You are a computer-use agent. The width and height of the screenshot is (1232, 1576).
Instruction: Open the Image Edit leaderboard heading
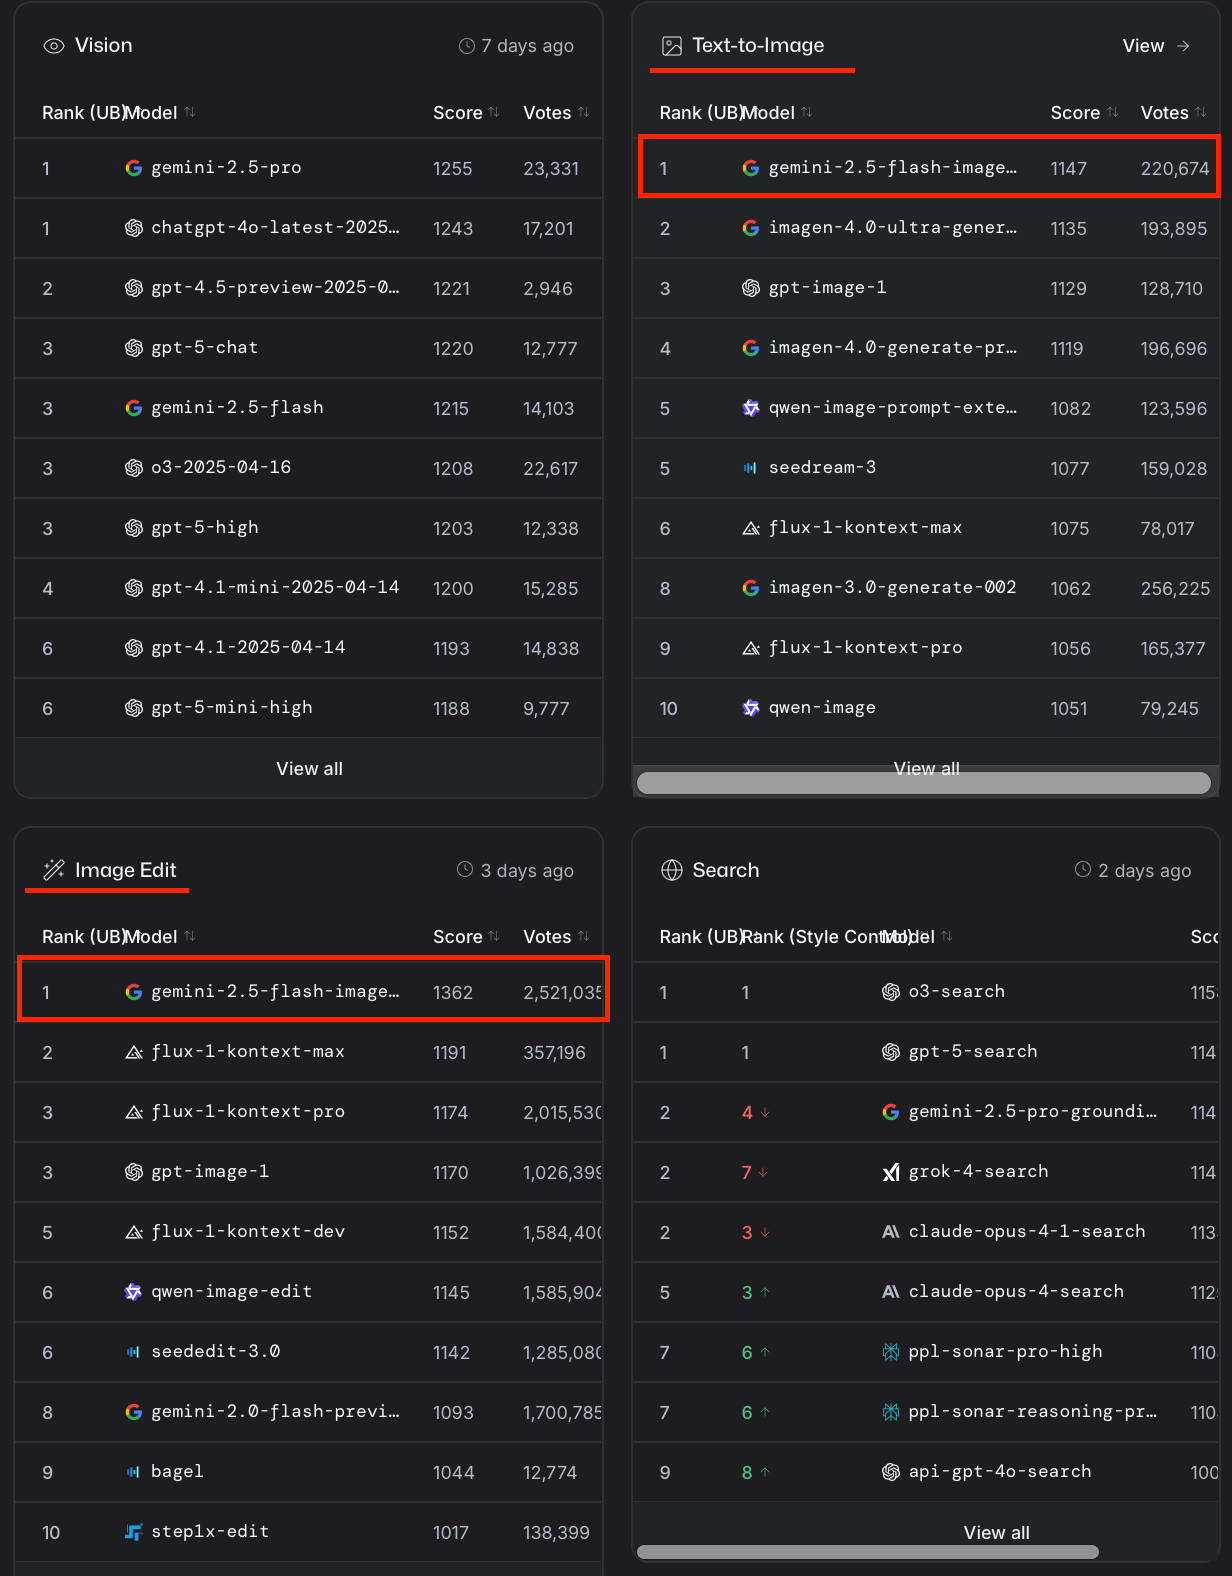pyautogui.click(x=125, y=870)
